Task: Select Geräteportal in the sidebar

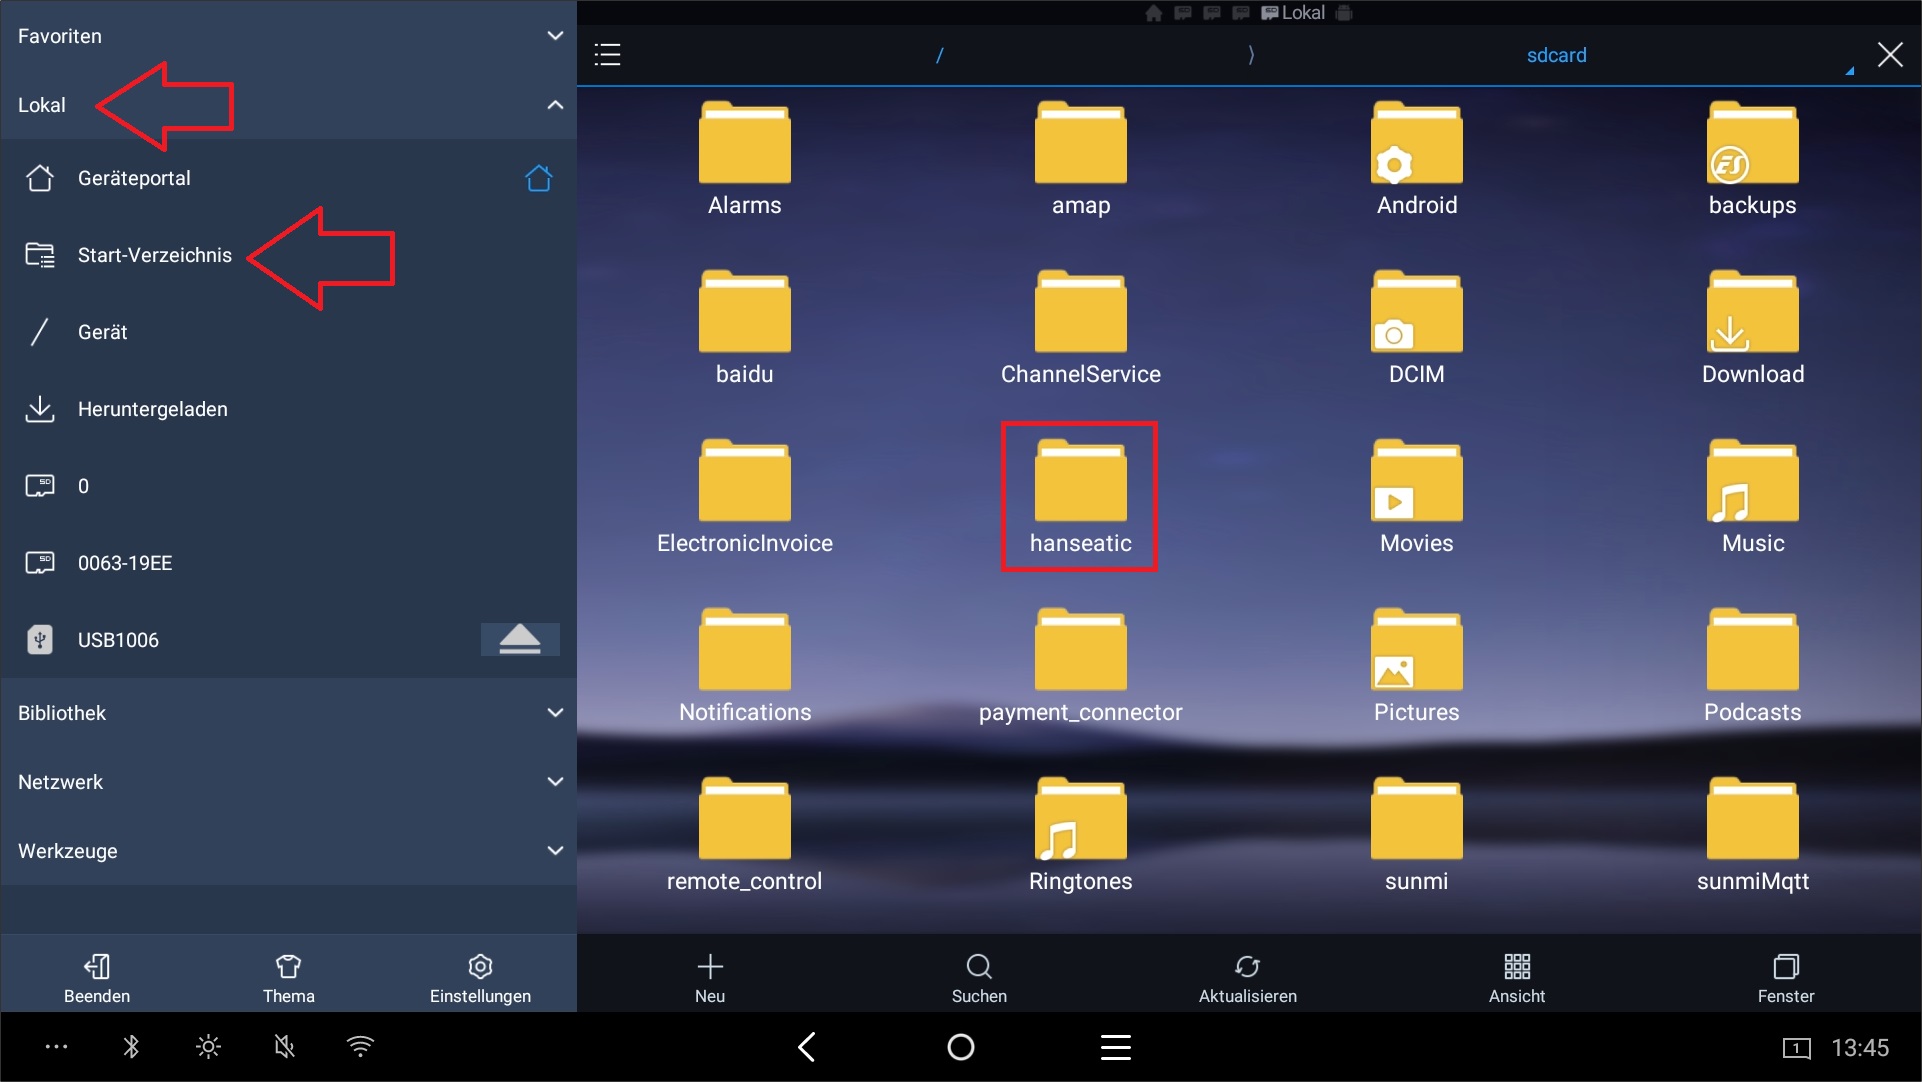Action: (x=288, y=178)
